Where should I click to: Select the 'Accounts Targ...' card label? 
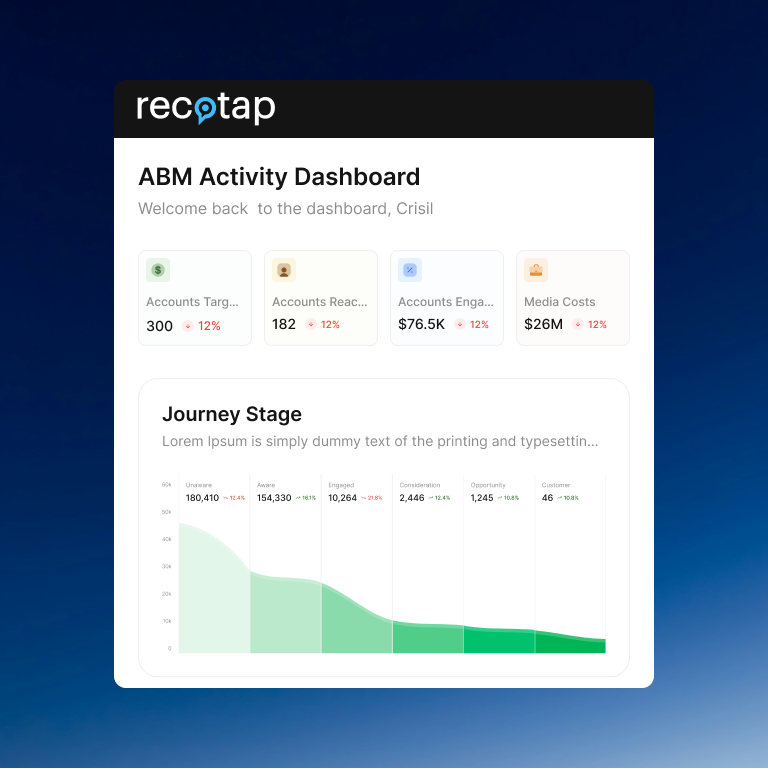tap(192, 302)
